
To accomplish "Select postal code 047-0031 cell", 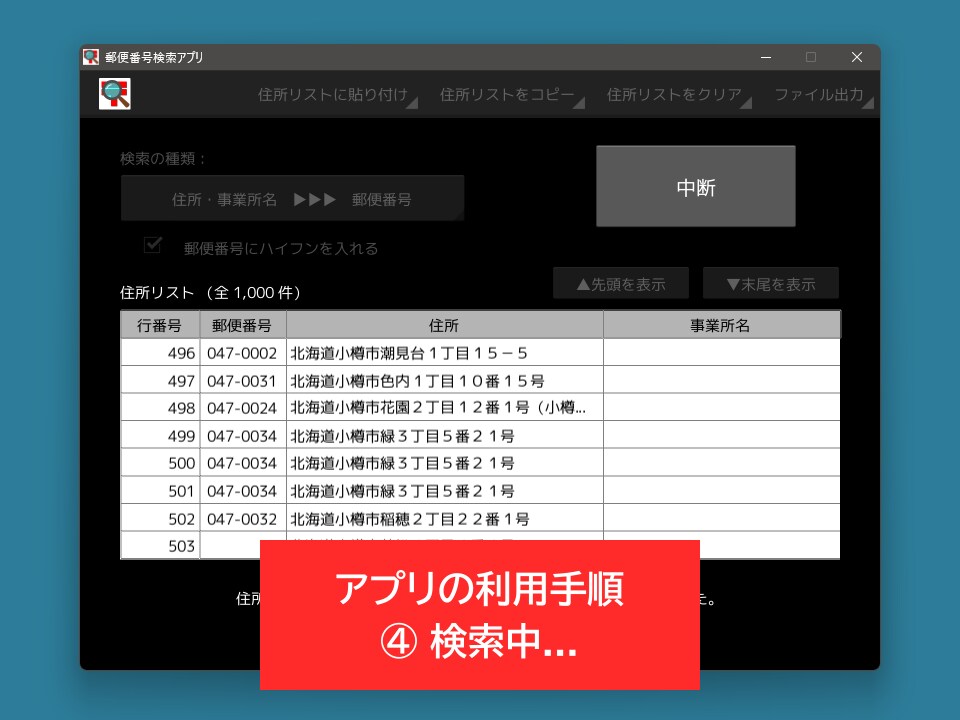I will click(243, 380).
